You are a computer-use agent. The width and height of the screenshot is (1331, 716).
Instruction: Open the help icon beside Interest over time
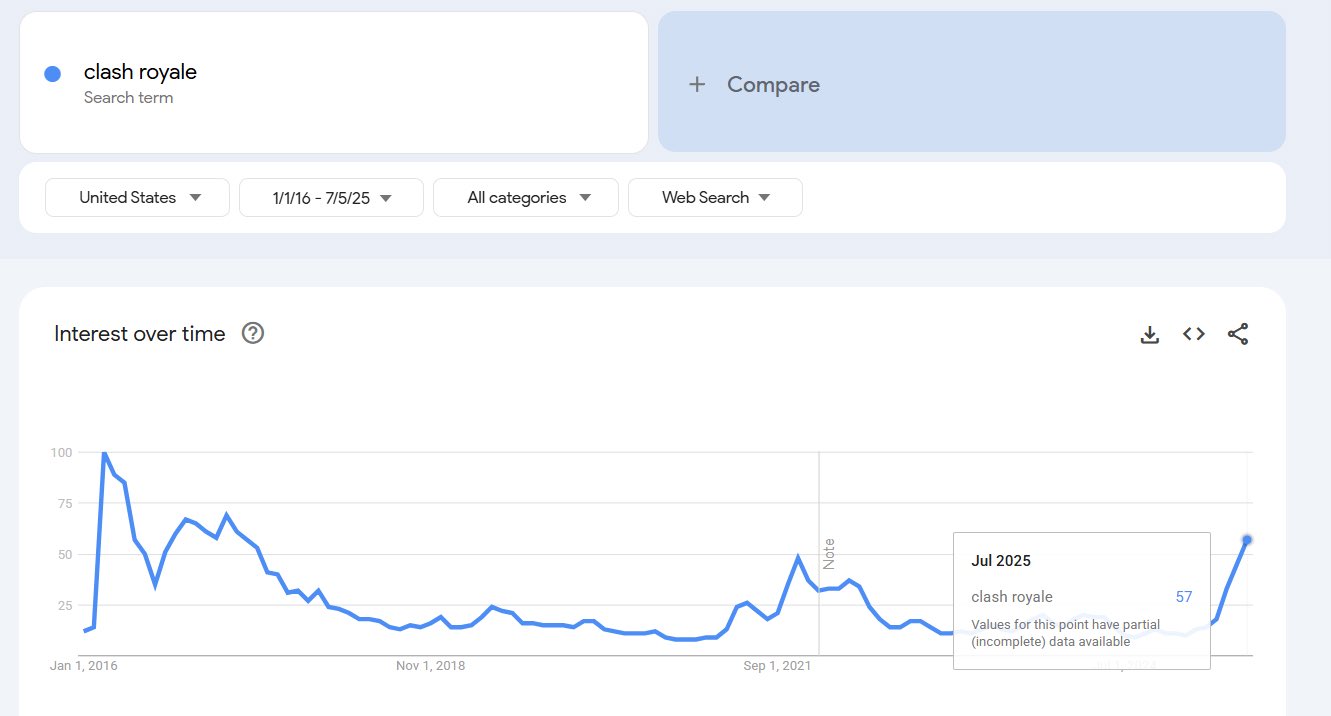tap(253, 334)
